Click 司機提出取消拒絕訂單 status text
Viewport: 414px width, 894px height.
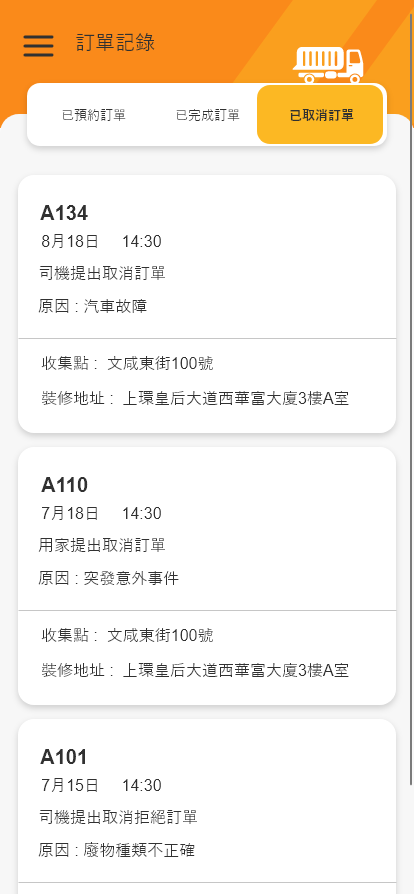pos(119,818)
